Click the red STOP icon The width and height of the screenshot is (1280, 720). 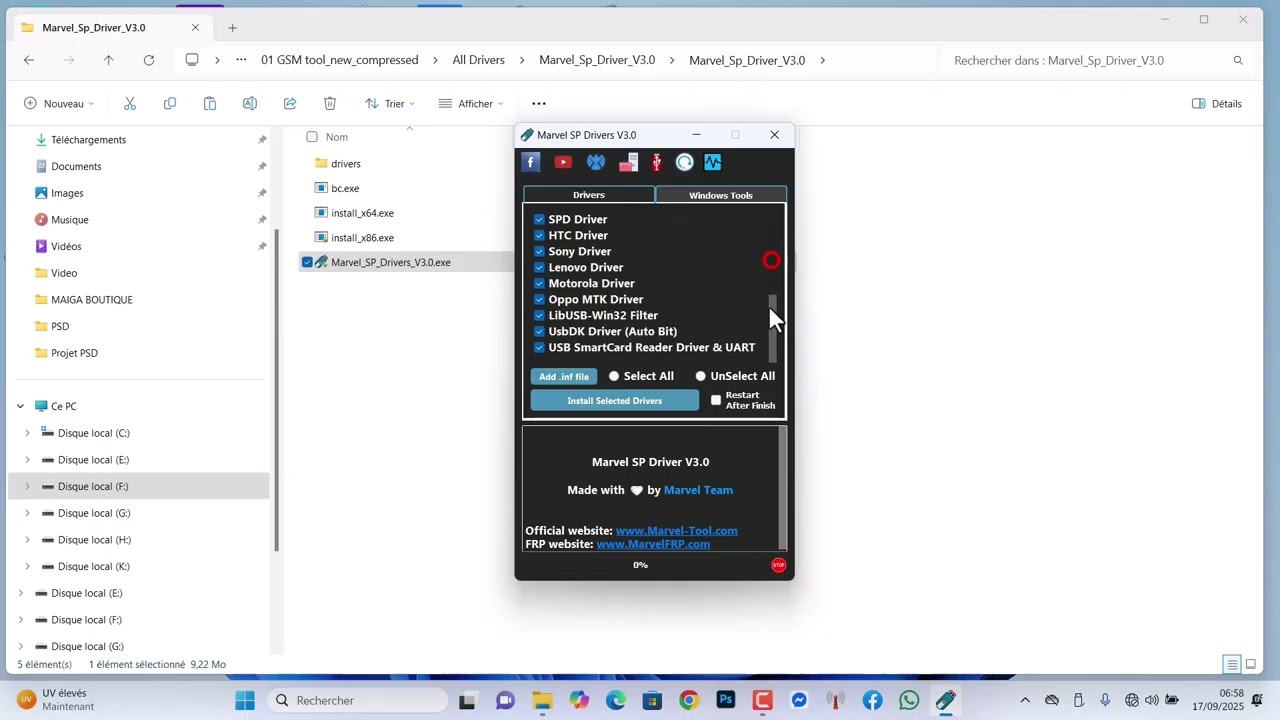779,565
